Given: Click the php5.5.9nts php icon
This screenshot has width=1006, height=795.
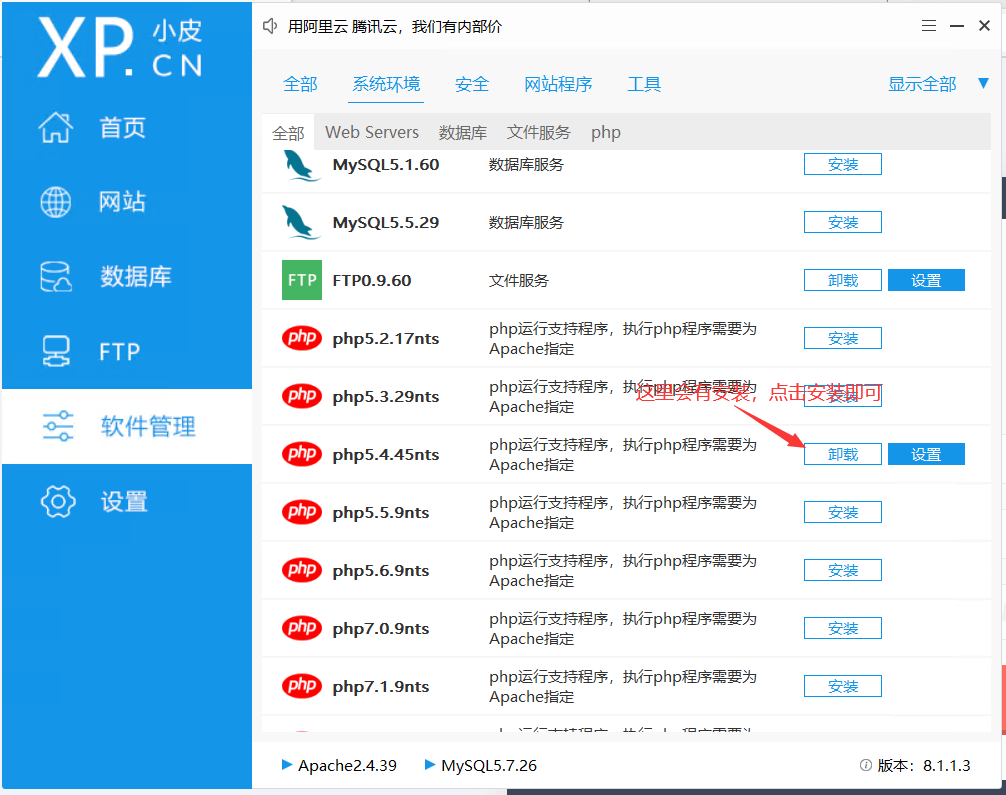Looking at the screenshot, I should coord(302,511).
